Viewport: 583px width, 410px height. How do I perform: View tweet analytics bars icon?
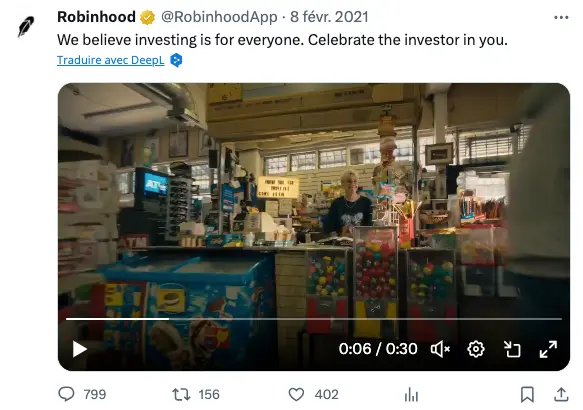[411, 394]
